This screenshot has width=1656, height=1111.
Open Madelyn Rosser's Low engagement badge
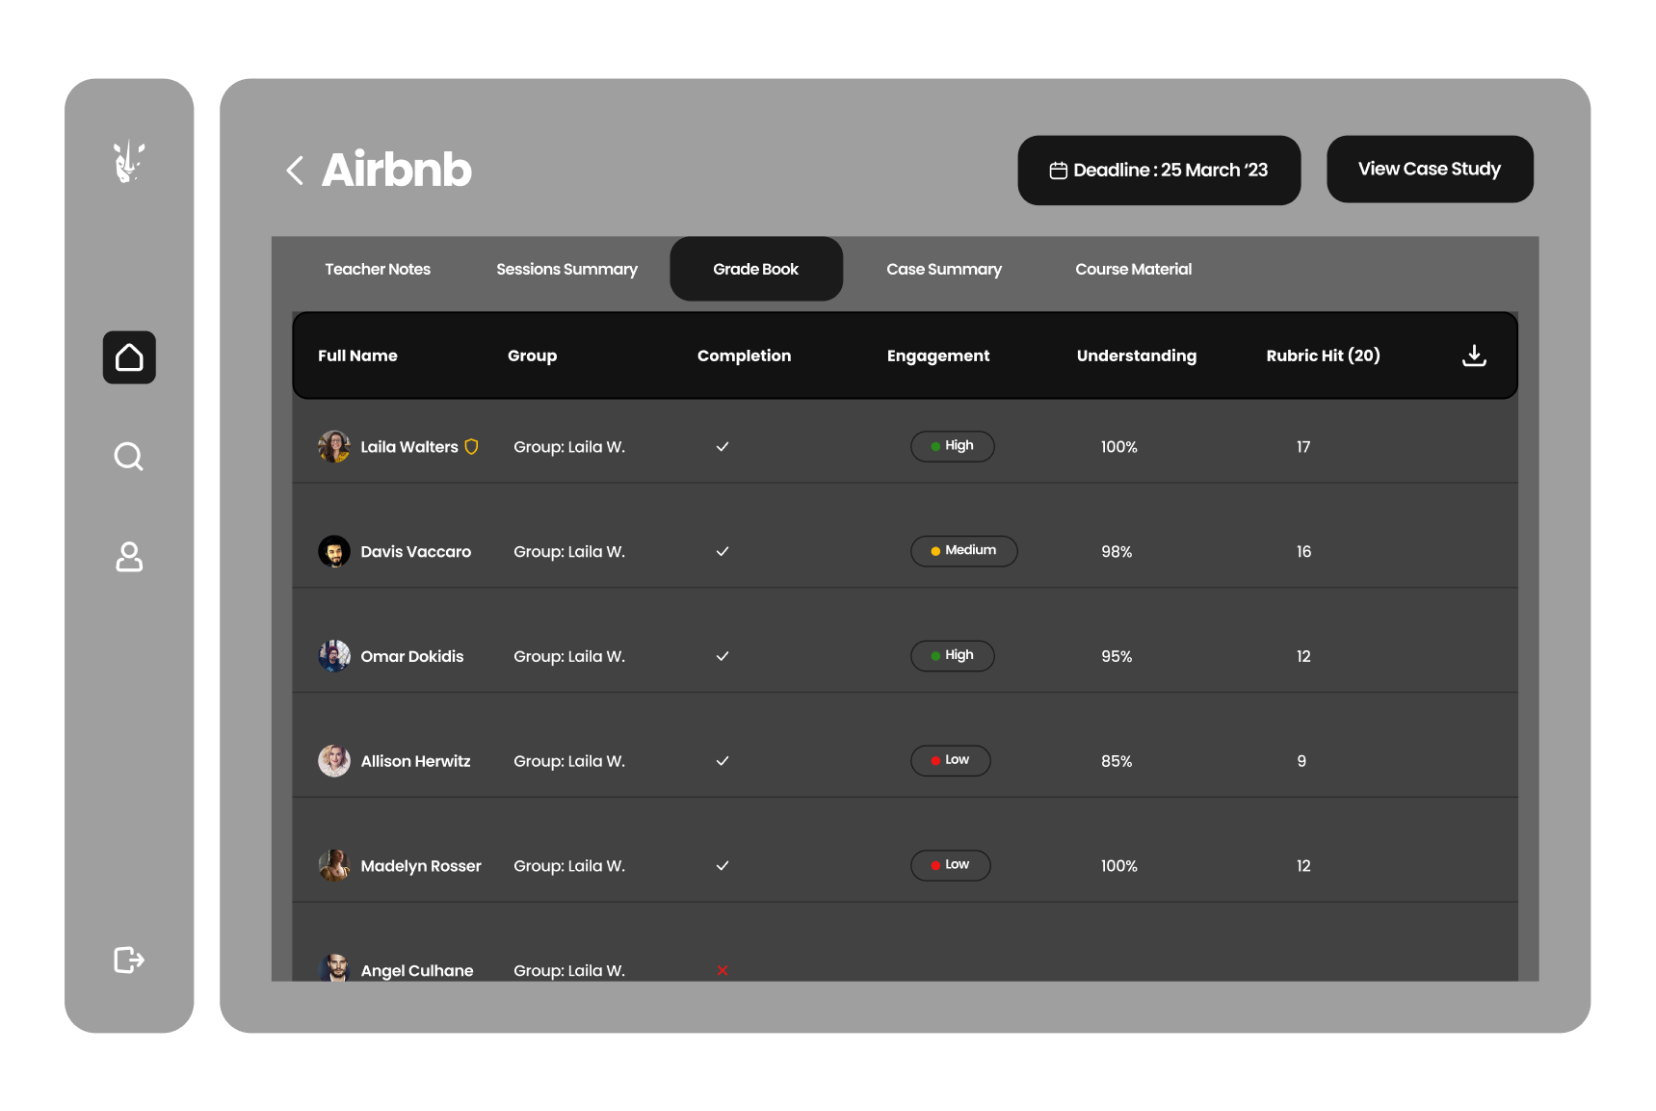[x=950, y=865]
